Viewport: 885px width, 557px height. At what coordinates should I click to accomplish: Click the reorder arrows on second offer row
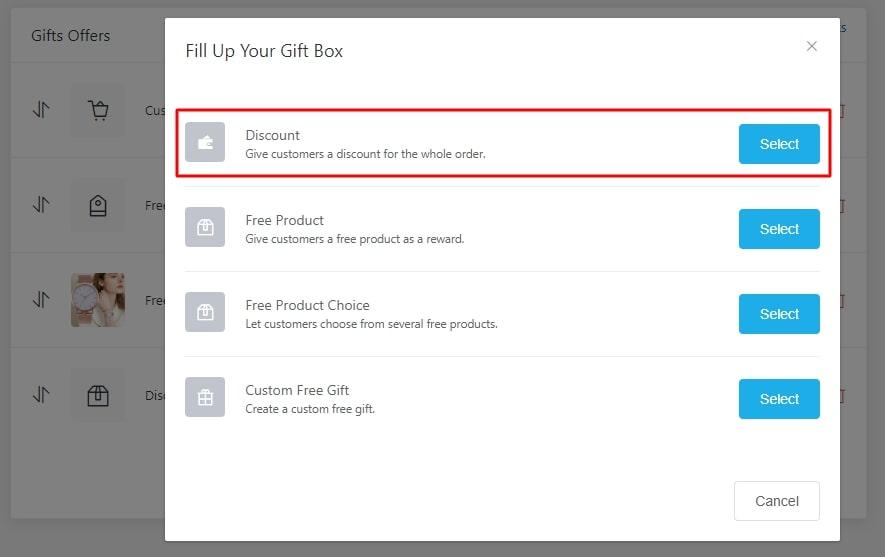[x=41, y=204]
